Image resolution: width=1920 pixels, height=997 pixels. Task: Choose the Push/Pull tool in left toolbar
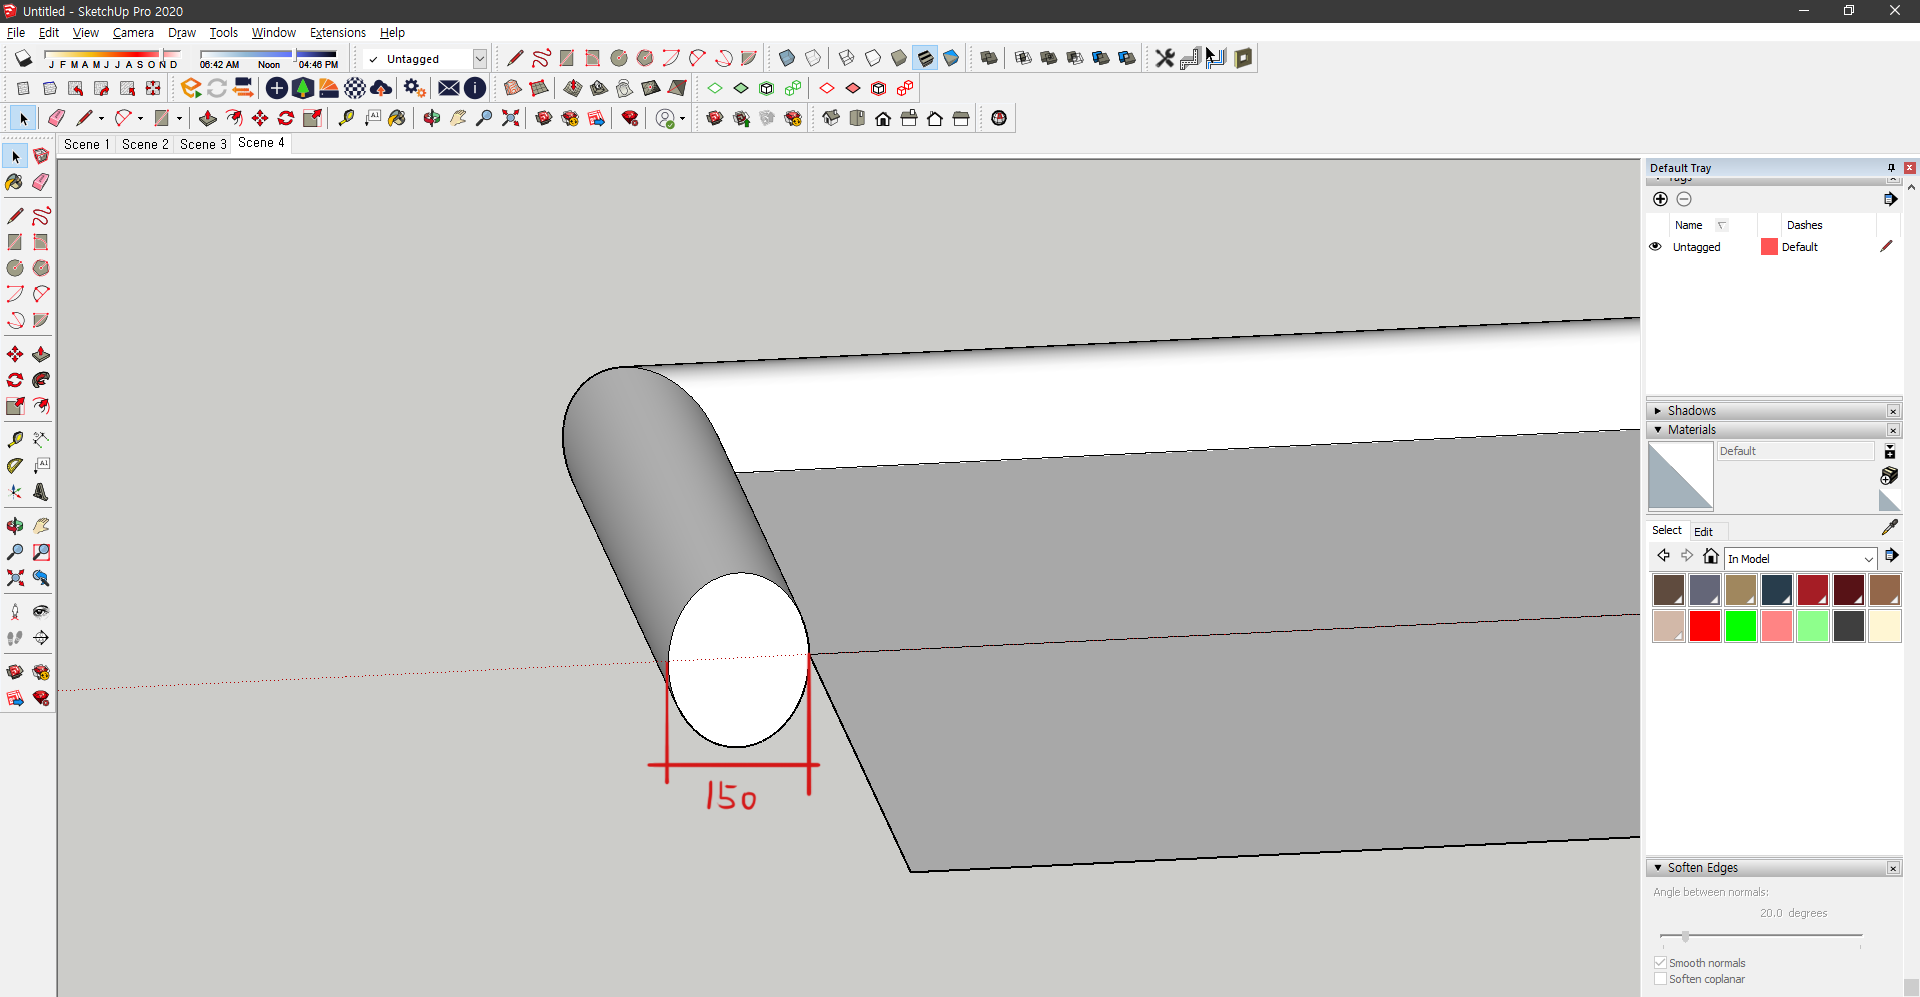click(x=41, y=354)
